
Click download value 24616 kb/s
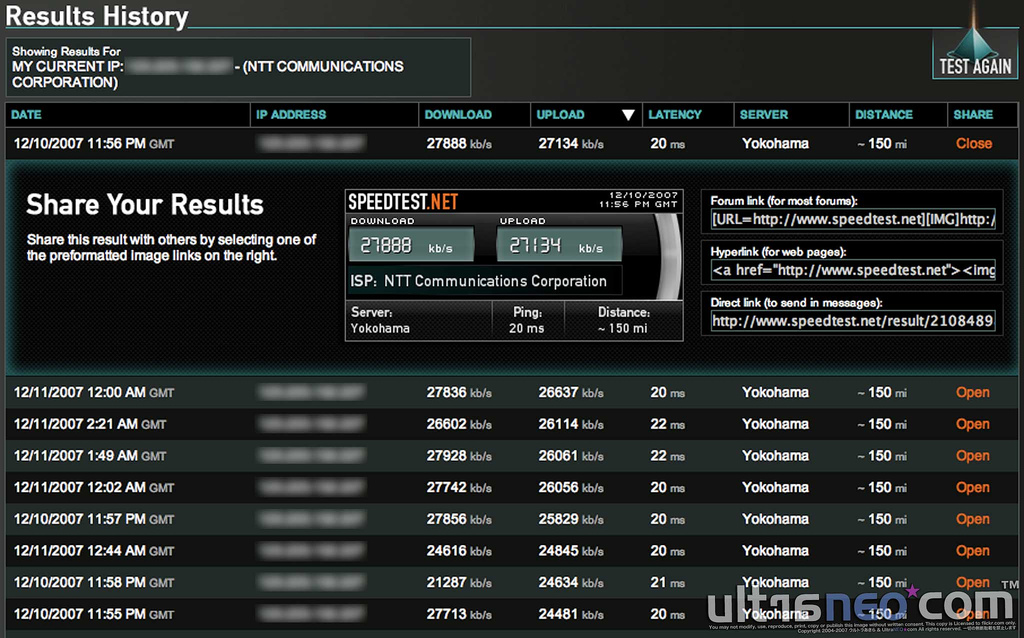459,551
